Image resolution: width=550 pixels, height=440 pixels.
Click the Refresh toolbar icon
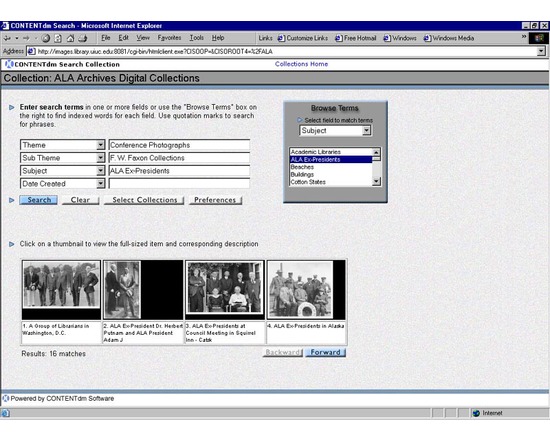[x=58, y=38]
